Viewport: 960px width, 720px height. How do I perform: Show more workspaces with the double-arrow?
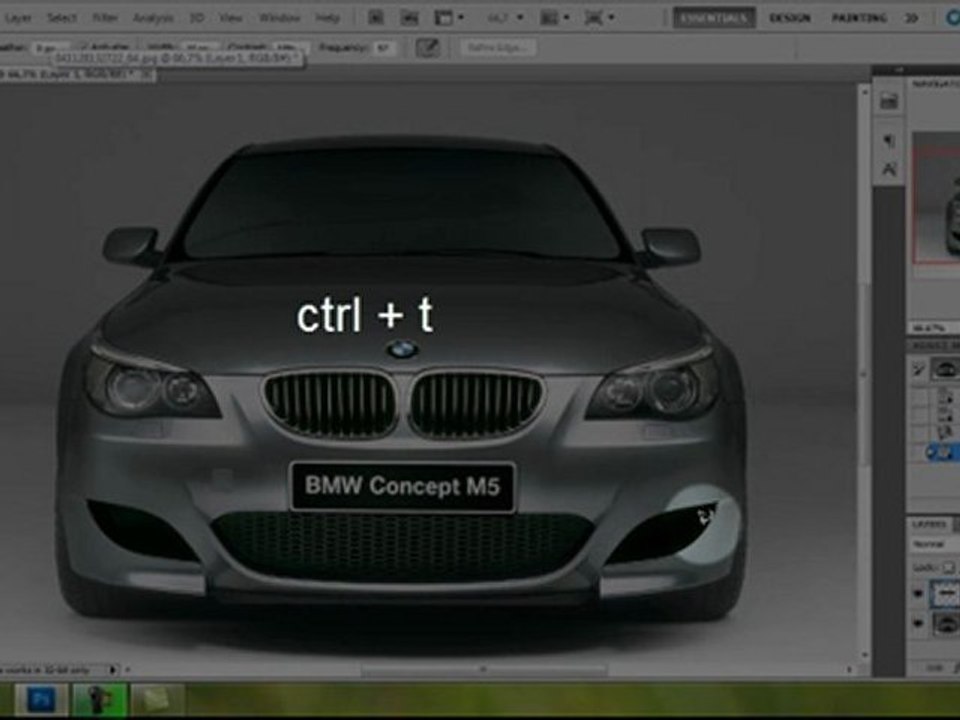pyautogui.click(x=912, y=18)
